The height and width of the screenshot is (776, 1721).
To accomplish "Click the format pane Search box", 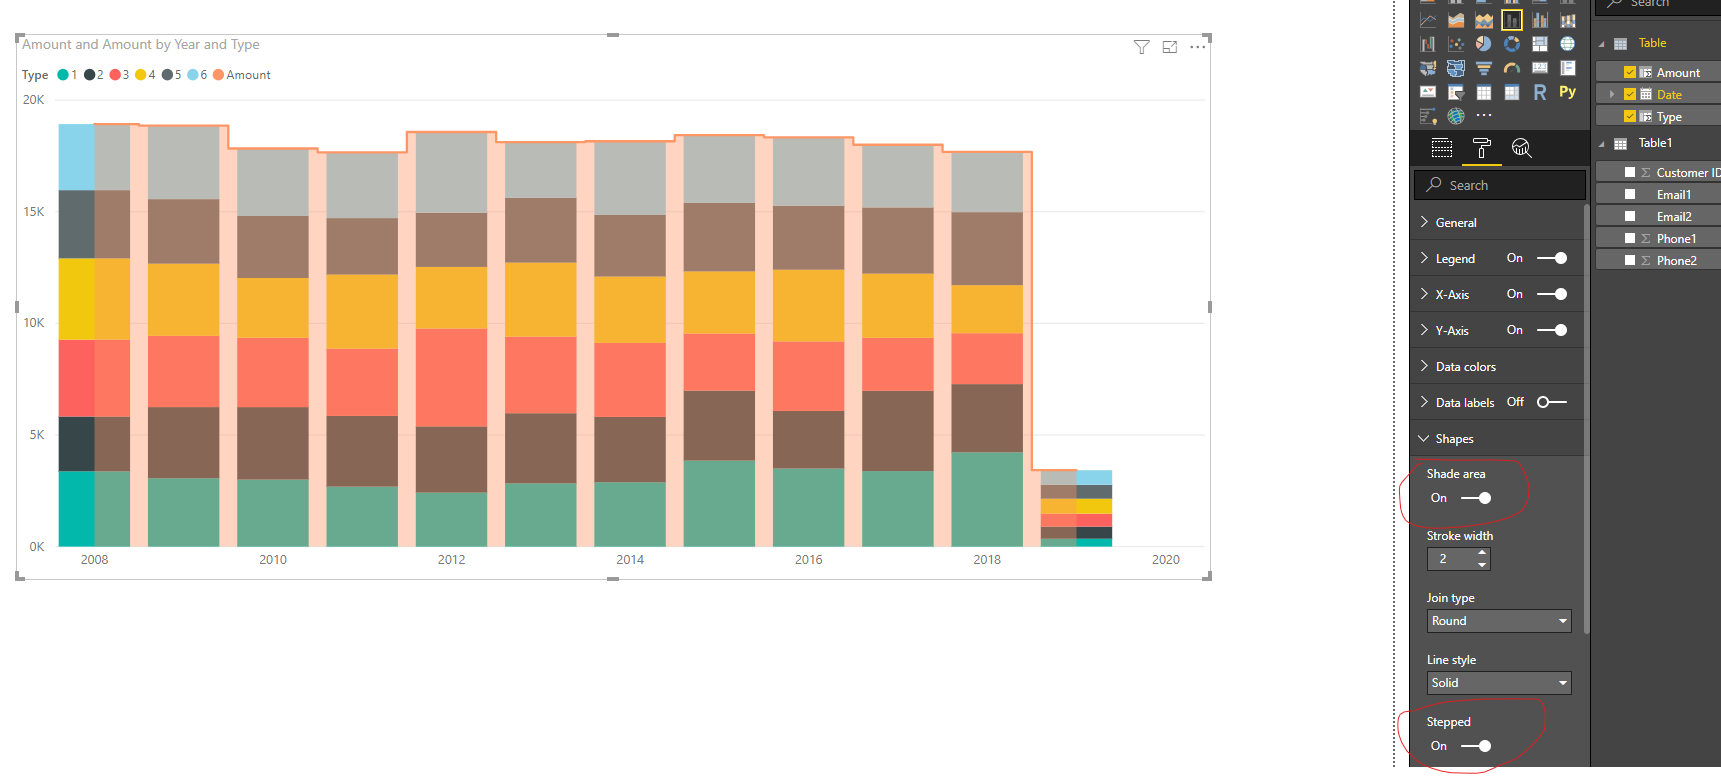I will tap(1499, 185).
